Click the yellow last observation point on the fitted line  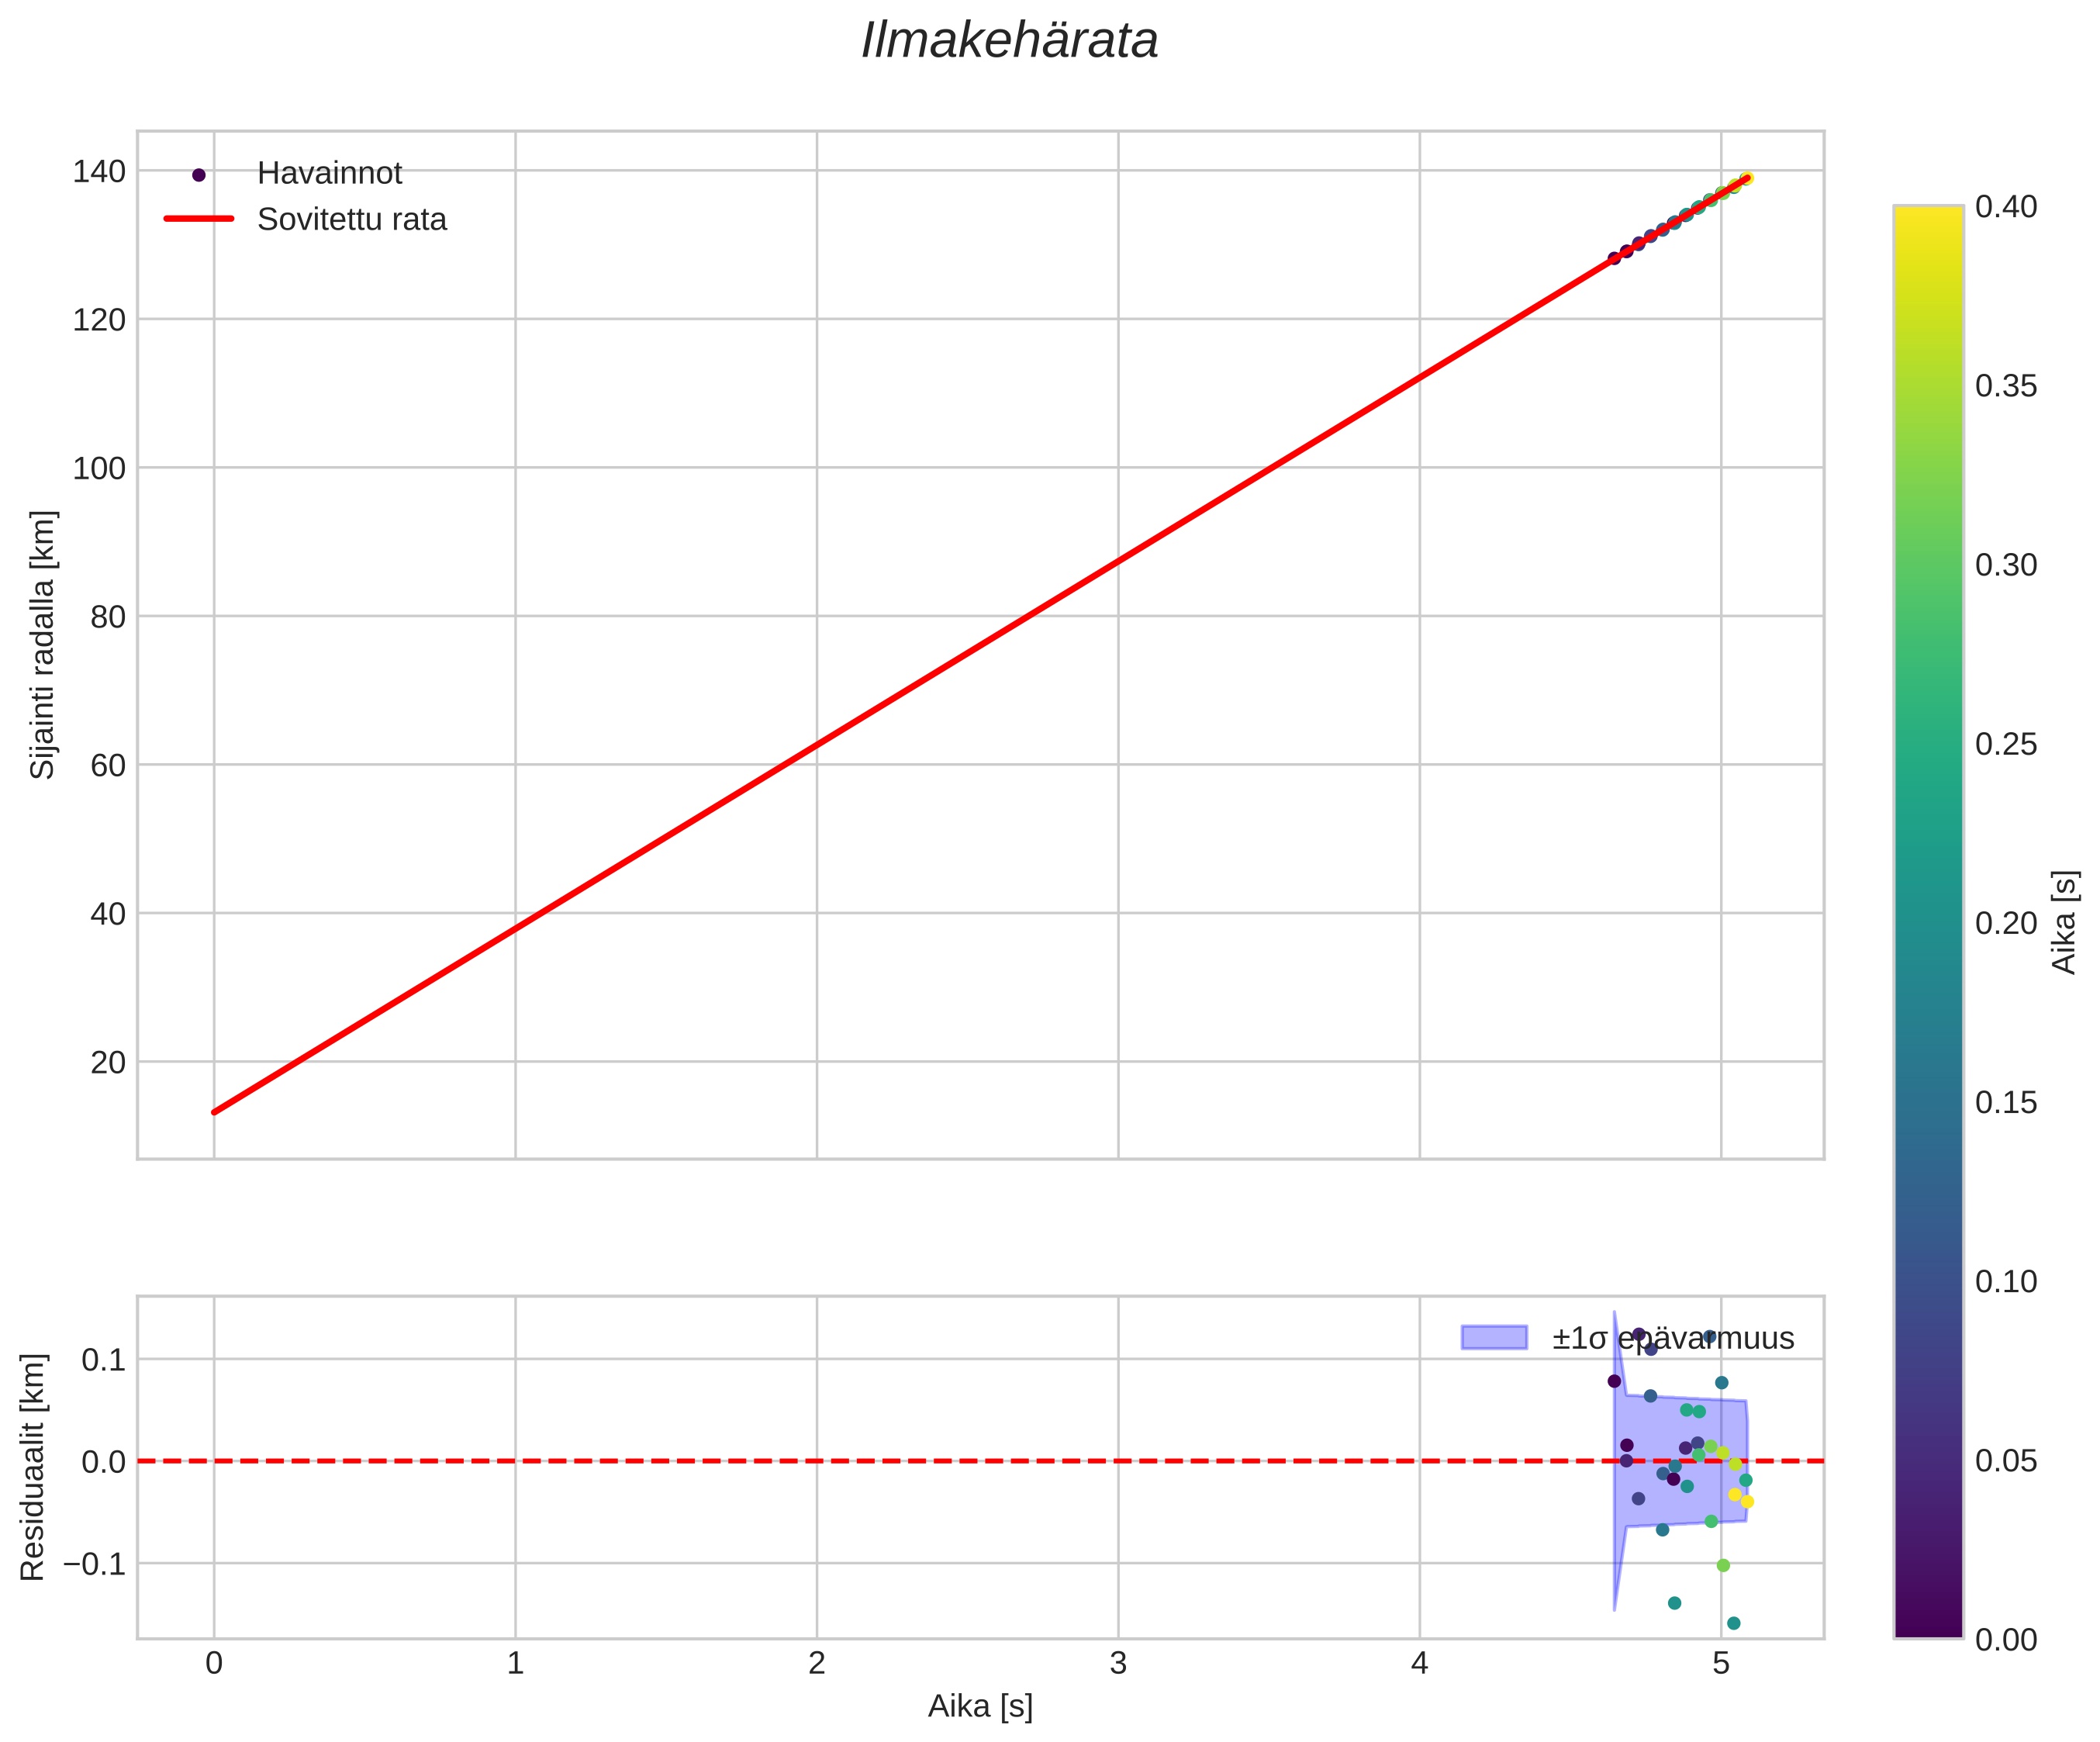click(x=1746, y=179)
